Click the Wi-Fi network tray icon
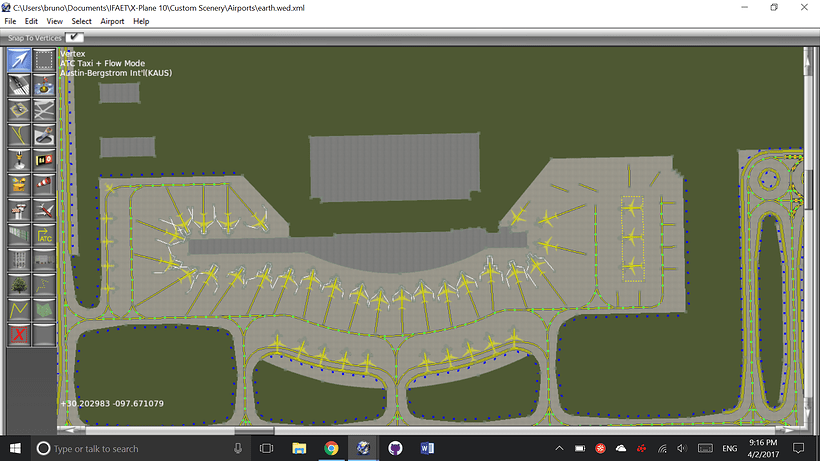This screenshot has height=461, width=820. pos(662,448)
